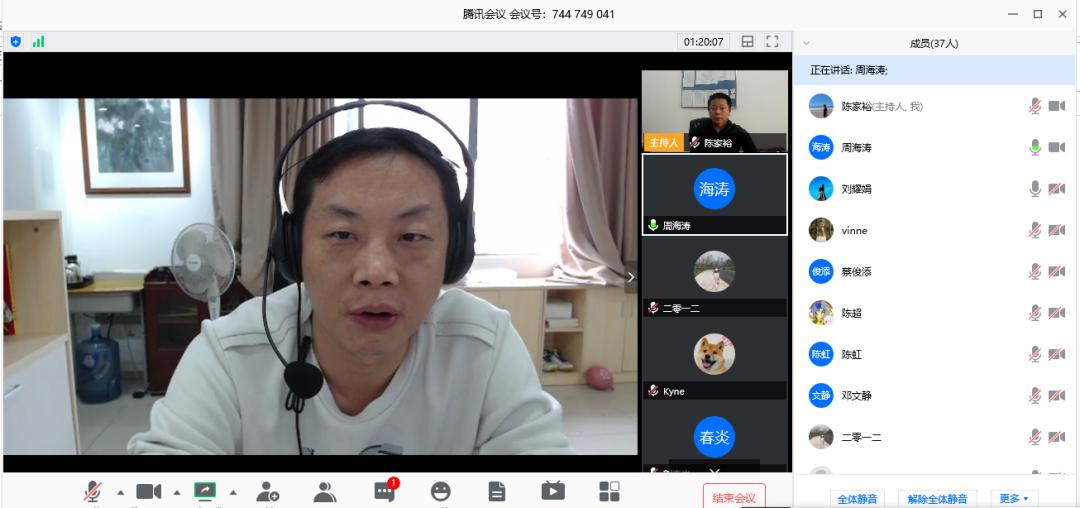Toggle 刘耀娟's grey microphone icon
The width and height of the screenshot is (1080, 508).
[x=1035, y=189]
